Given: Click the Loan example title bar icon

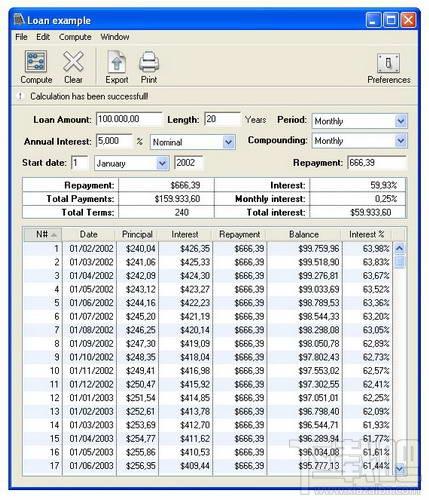Looking at the screenshot, I should [19, 20].
